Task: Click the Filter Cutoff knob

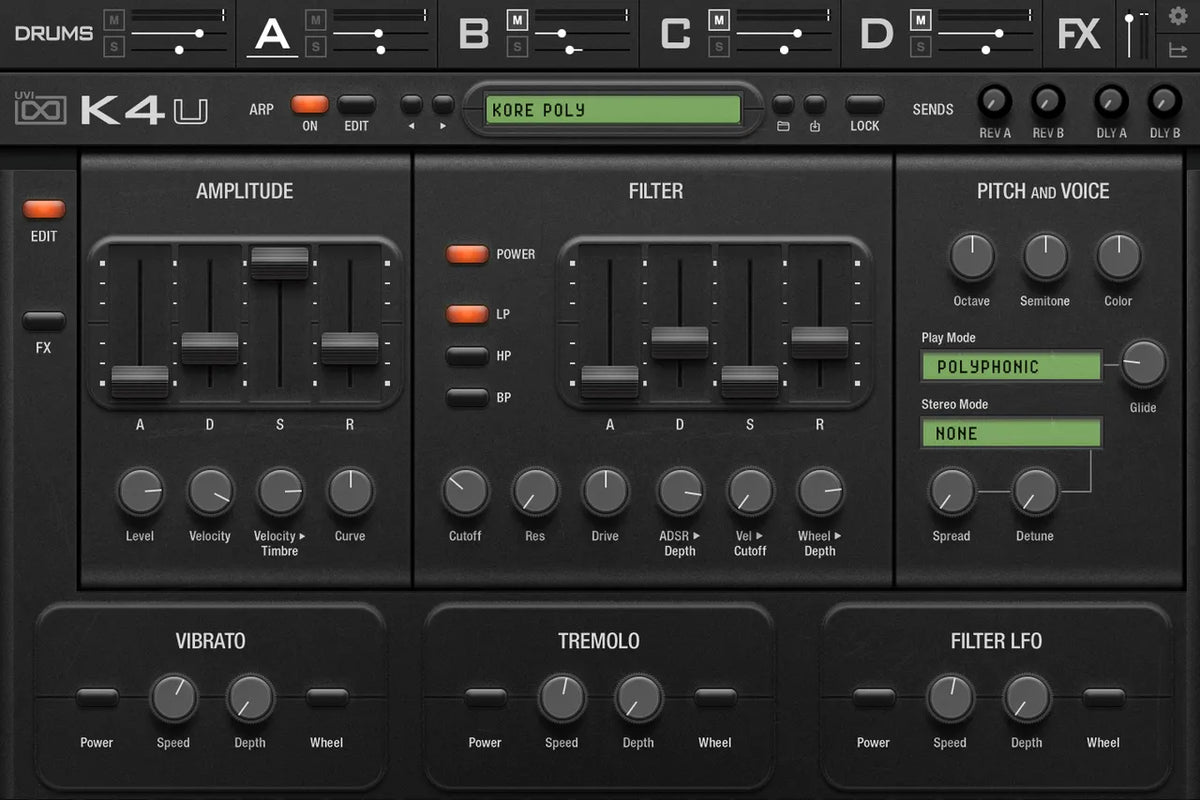Action: (465, 492)
